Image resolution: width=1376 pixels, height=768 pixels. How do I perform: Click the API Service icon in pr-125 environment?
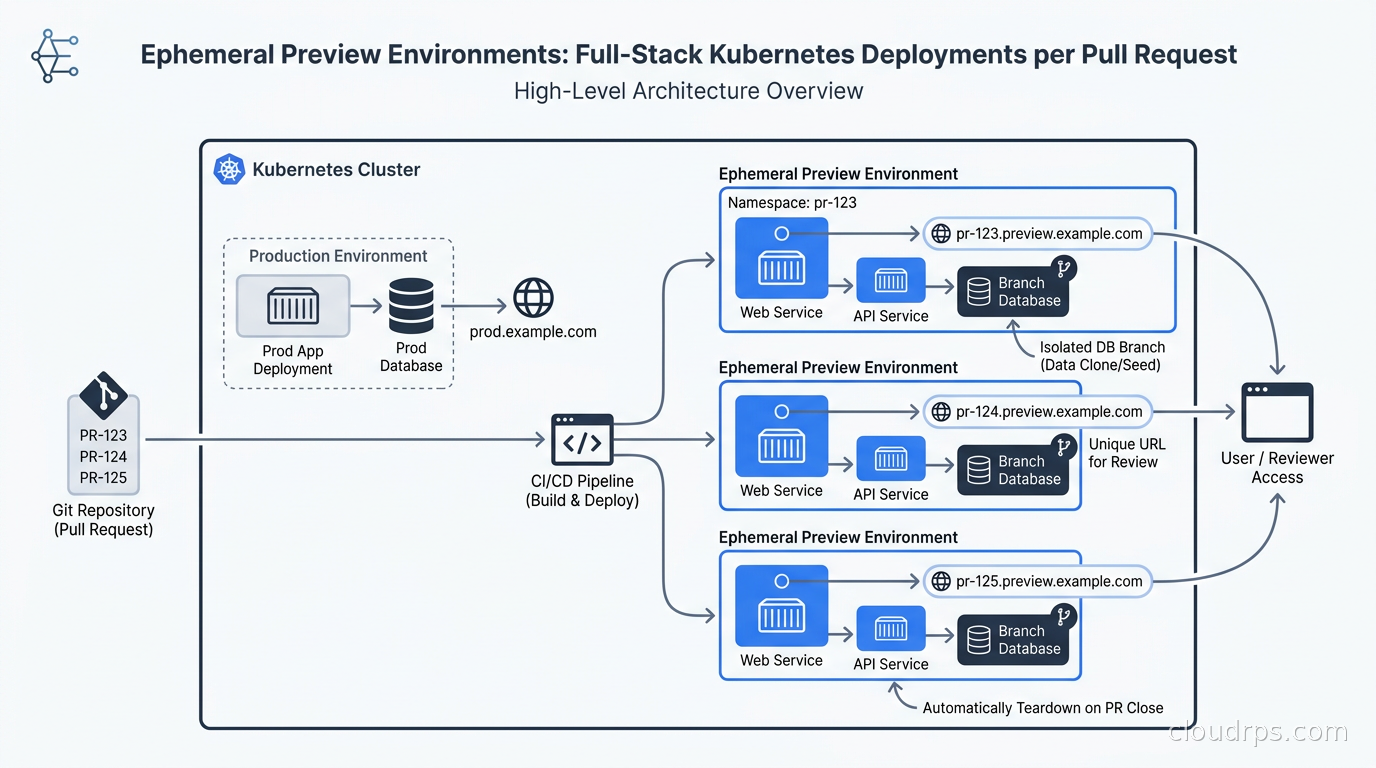click(x=891, y=629)
